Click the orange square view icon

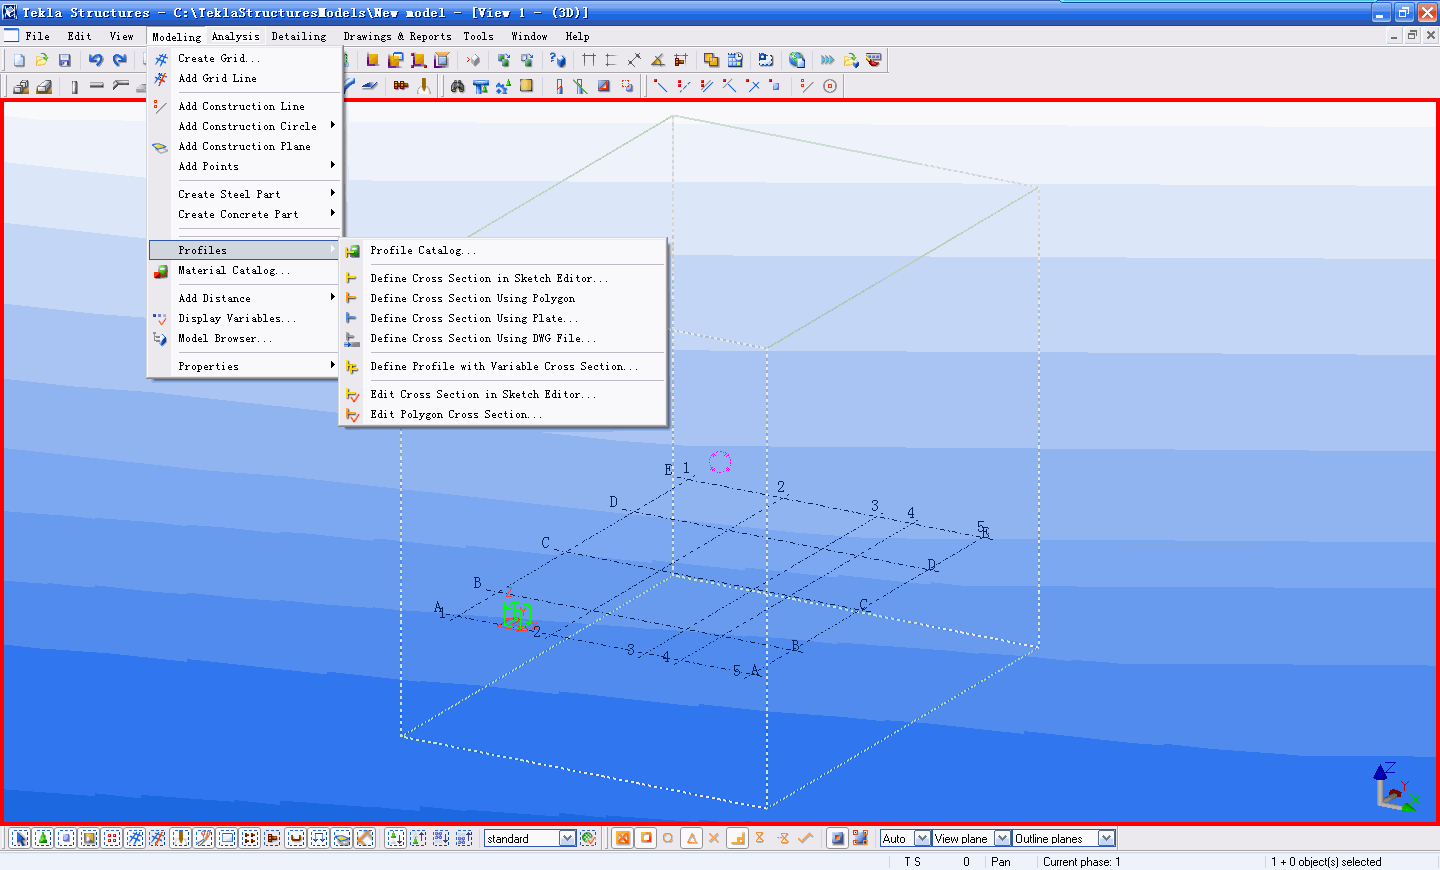[x=372, y=60]
